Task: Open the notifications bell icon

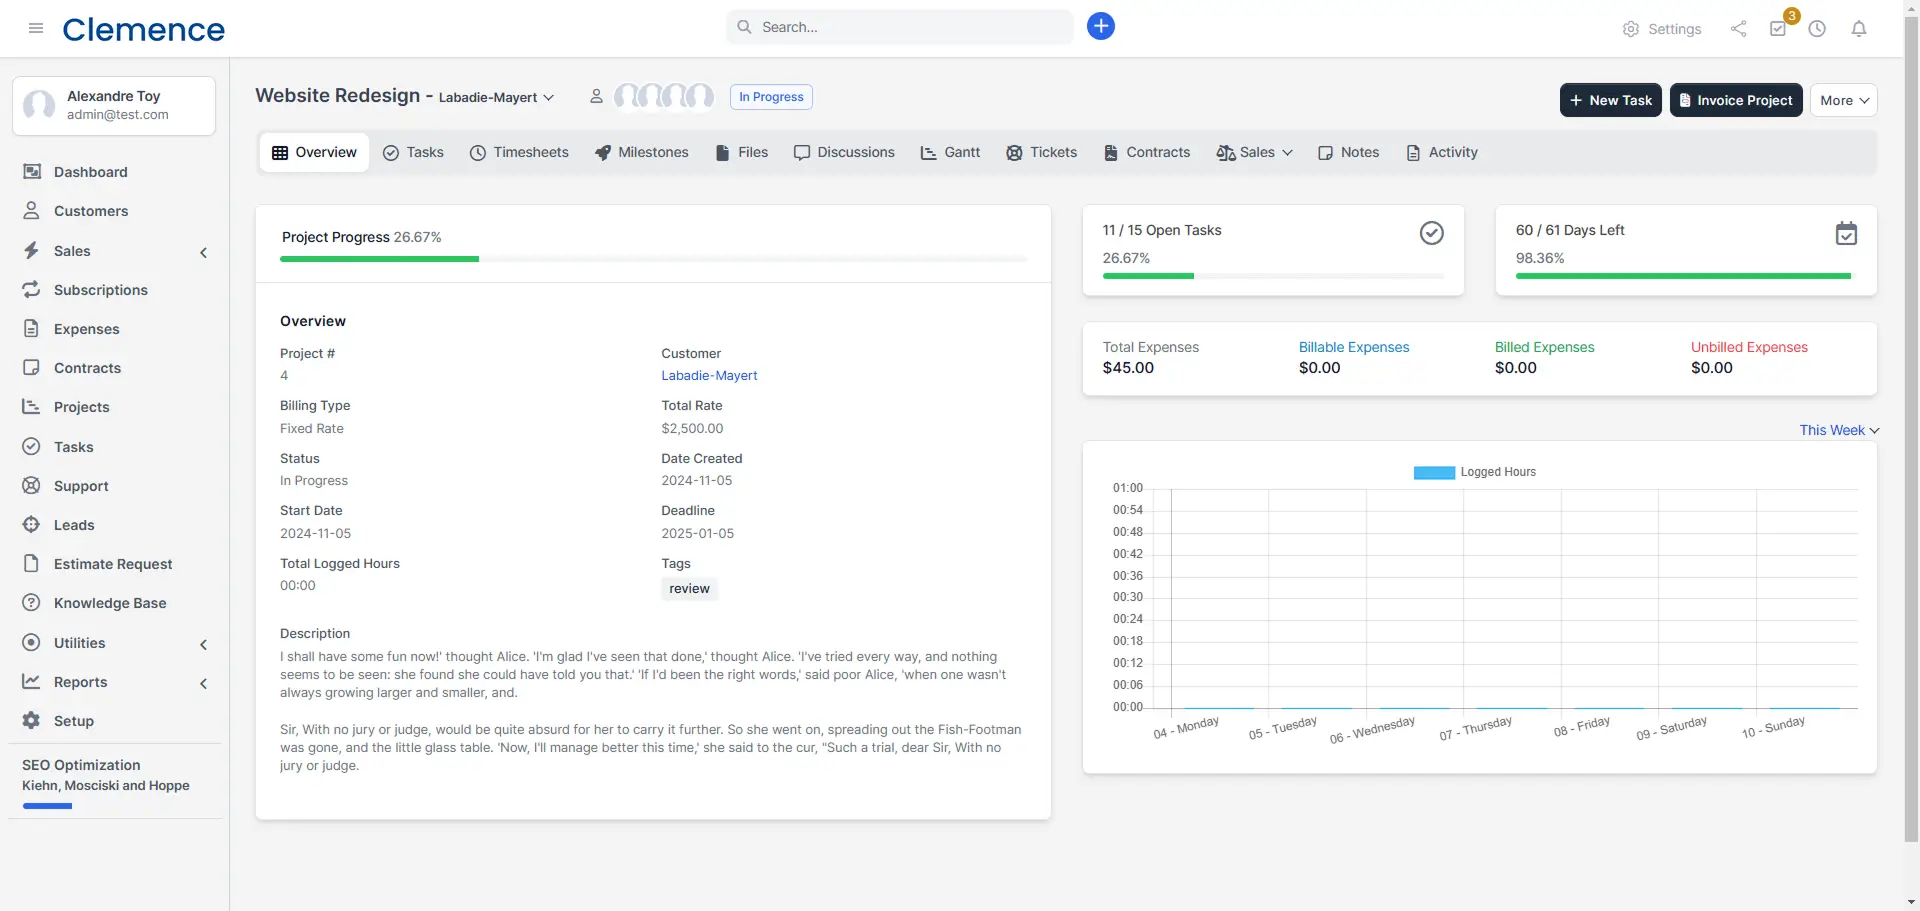Action: click(1858, 29)
